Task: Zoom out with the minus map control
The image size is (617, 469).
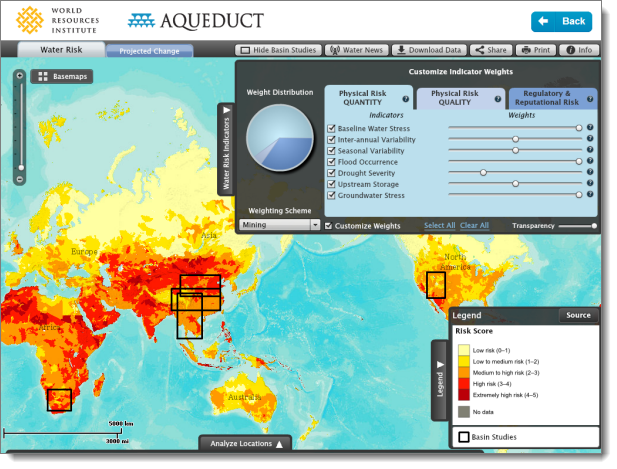Action: click(20, 180)
